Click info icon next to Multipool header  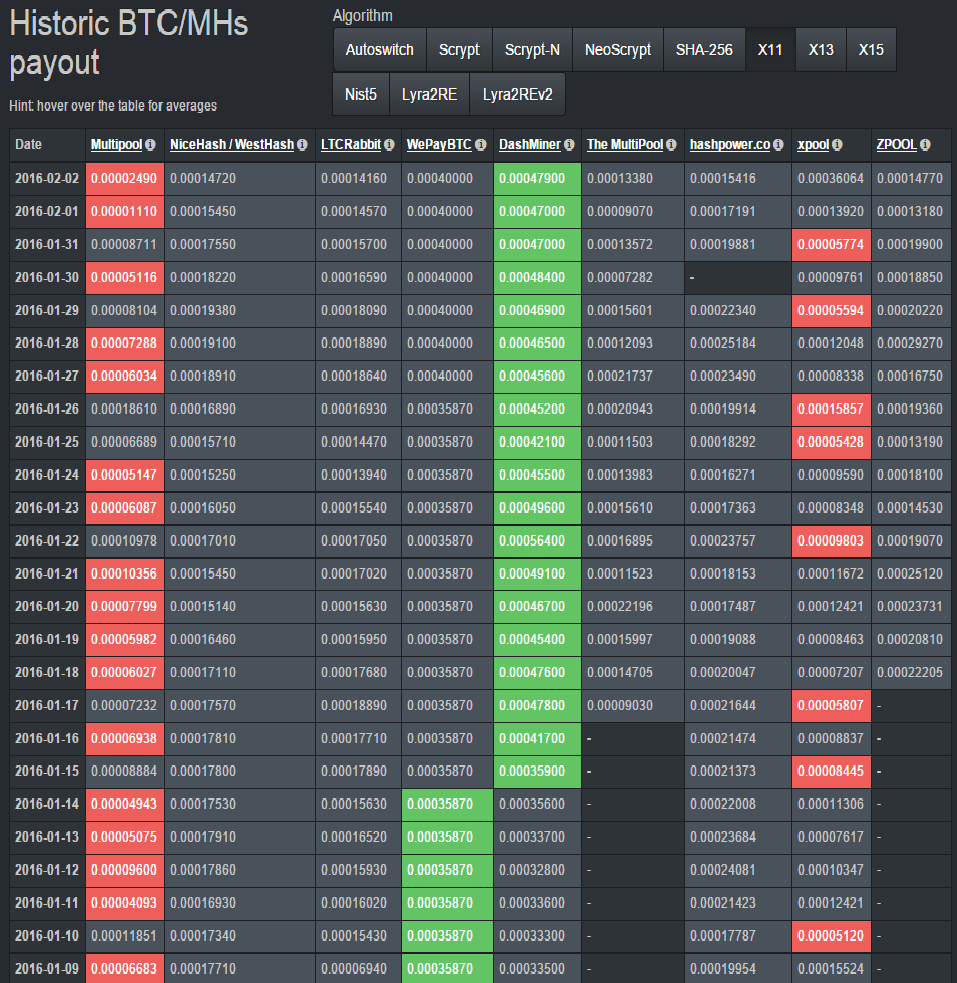(x=150, y=145)
